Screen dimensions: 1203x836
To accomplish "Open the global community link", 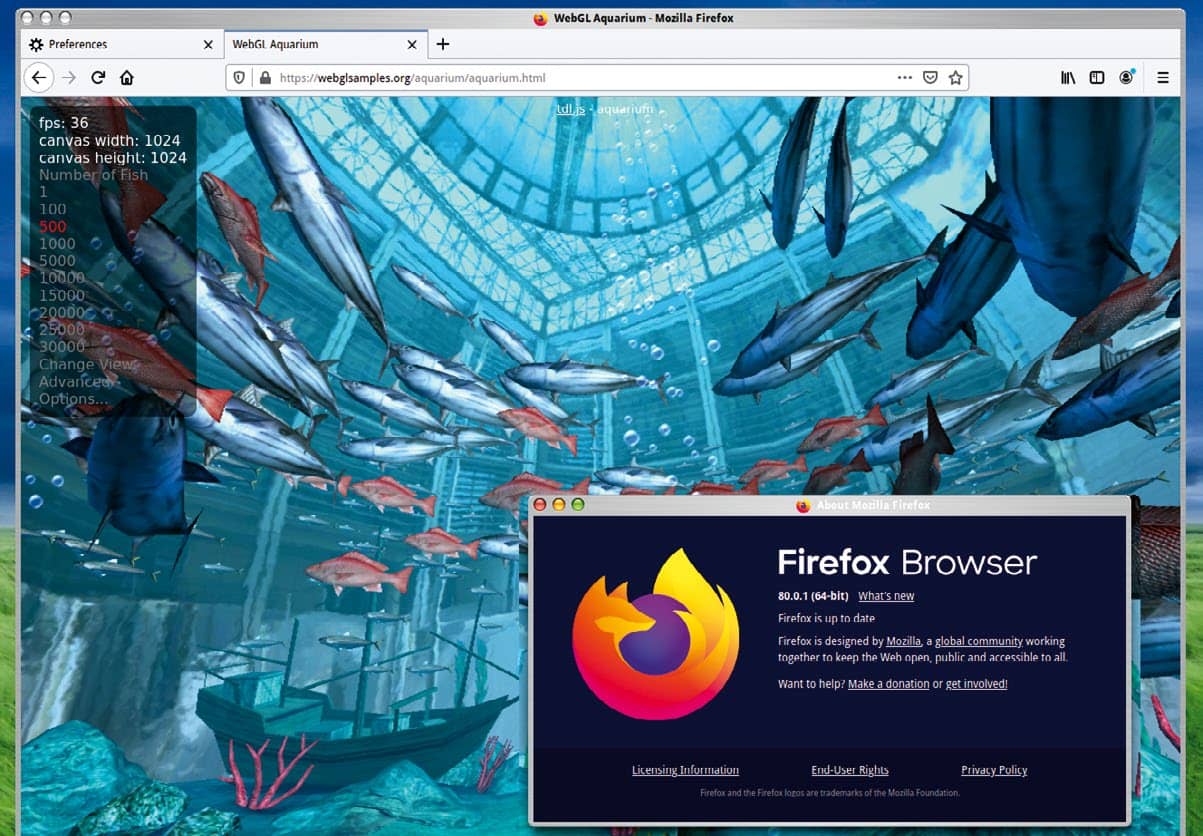I will [x=979, y=641].
